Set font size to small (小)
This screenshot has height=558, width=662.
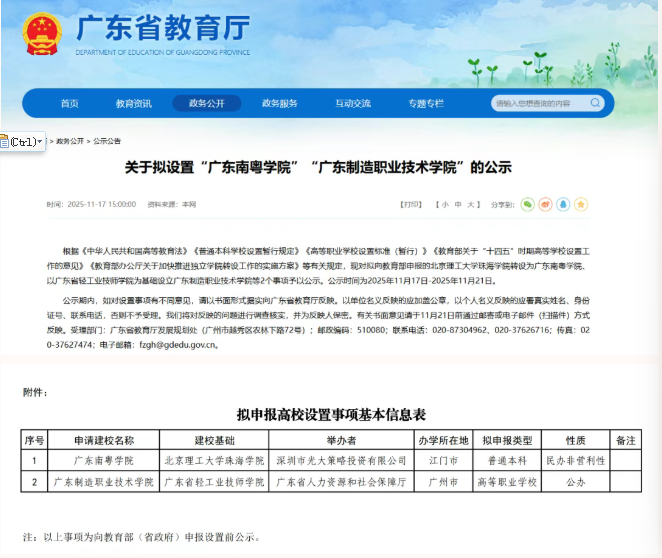point(444,204)
